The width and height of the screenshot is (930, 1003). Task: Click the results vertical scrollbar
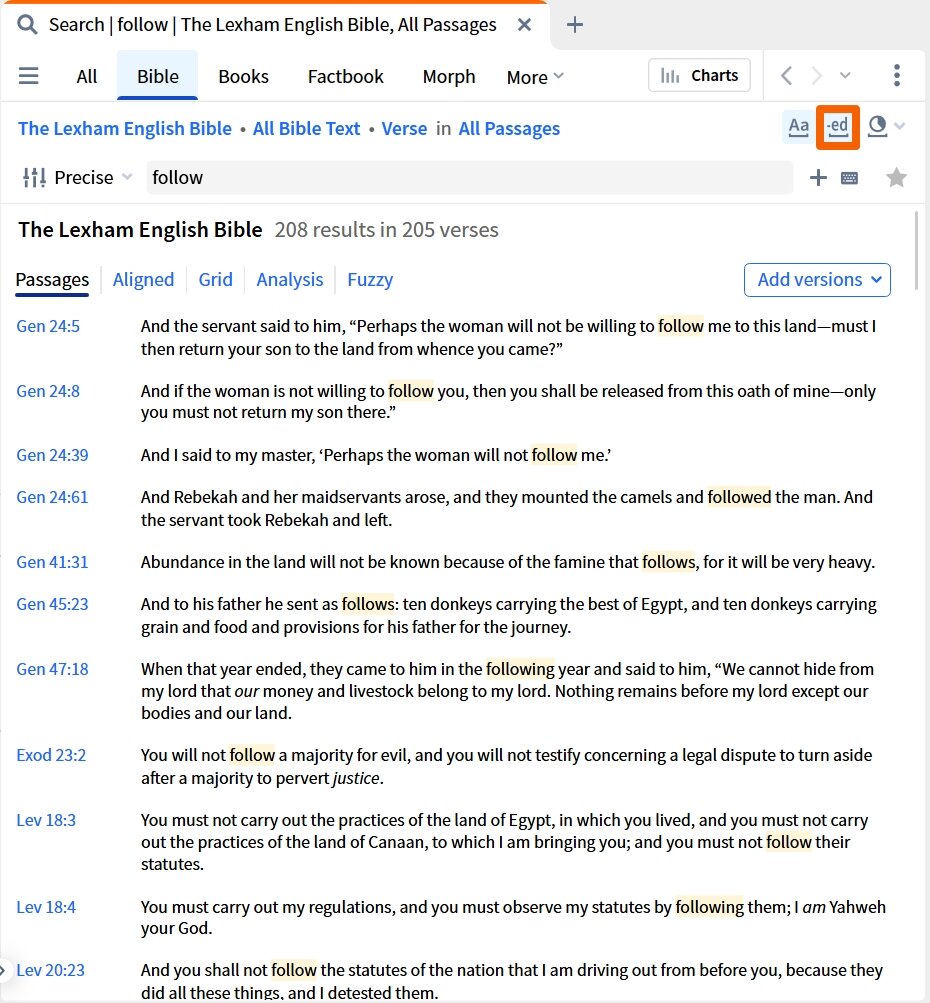click(x=916, y=249)
